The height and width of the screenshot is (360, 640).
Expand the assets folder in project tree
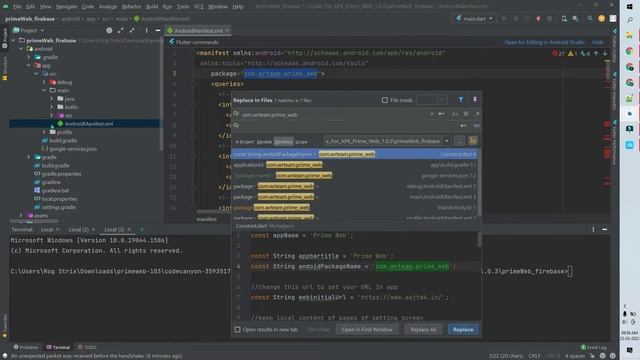[21, 215]
